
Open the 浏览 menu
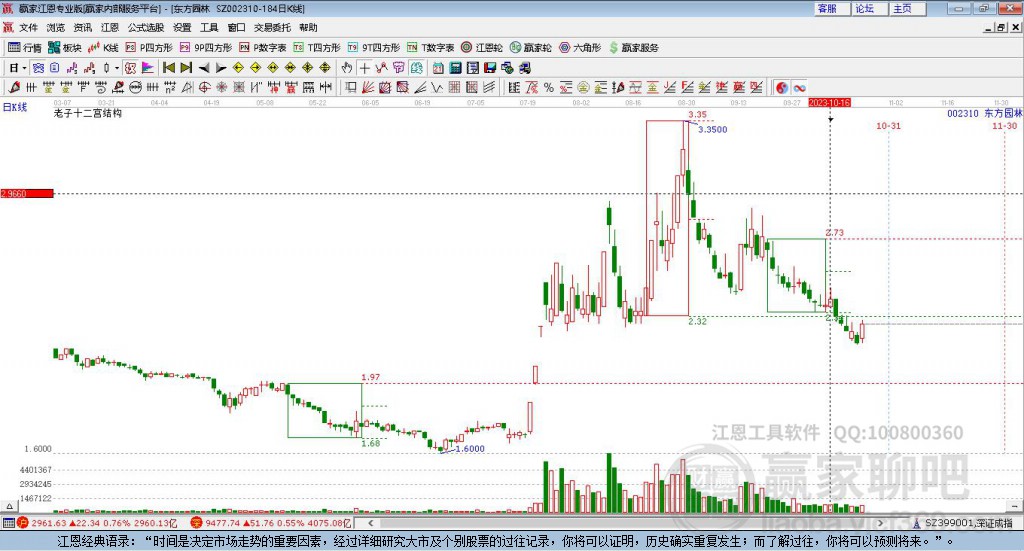(x=56, y=27)
